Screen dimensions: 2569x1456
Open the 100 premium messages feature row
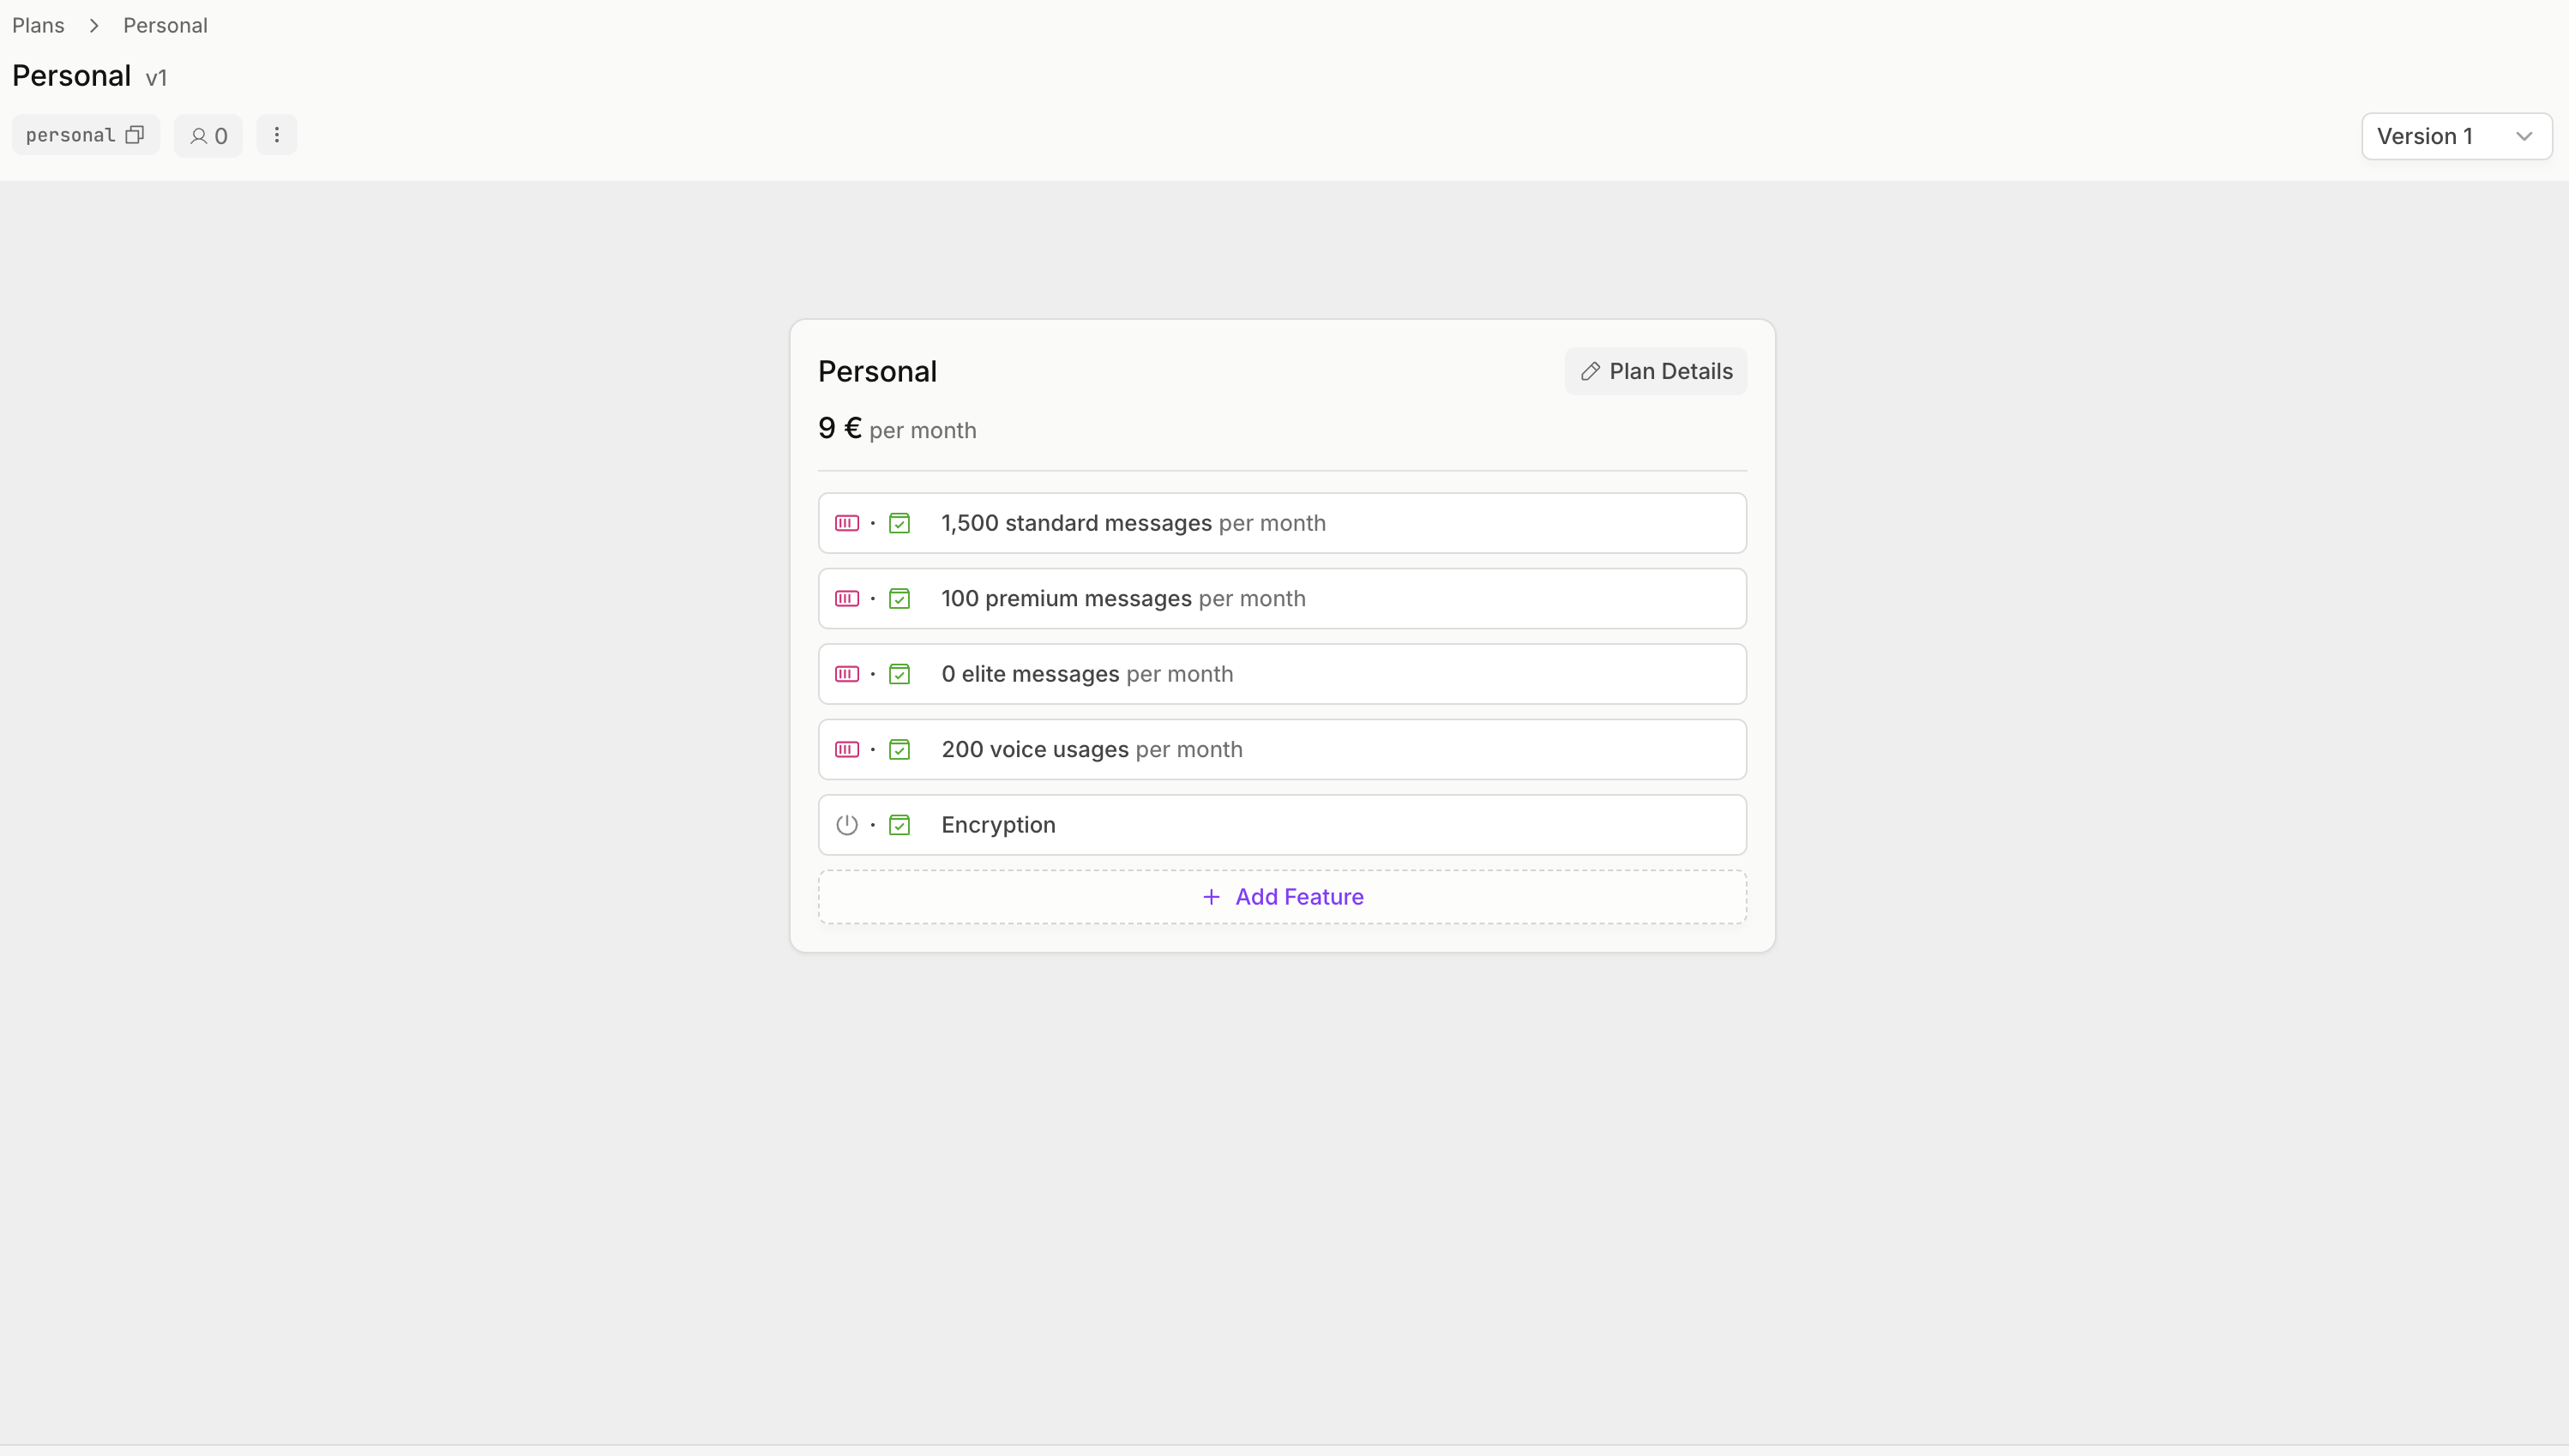1282,599
